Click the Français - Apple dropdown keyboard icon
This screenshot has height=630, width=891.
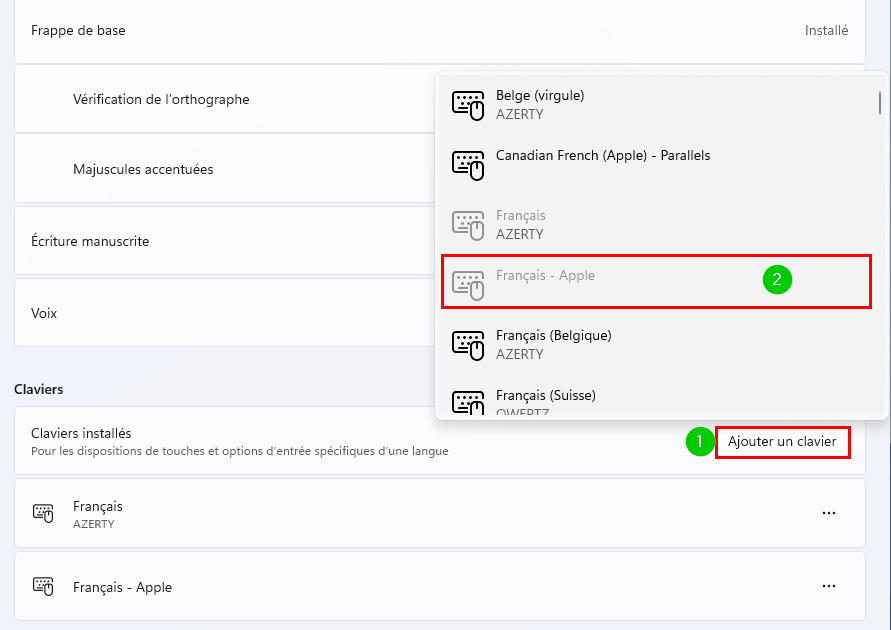tap(468, 285)
